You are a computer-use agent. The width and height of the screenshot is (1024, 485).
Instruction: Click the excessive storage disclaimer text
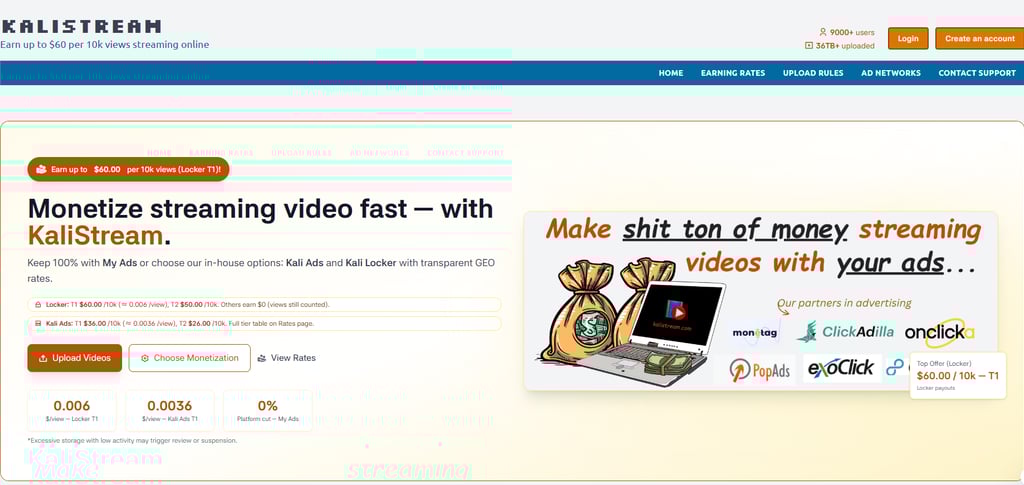point(132,441)
